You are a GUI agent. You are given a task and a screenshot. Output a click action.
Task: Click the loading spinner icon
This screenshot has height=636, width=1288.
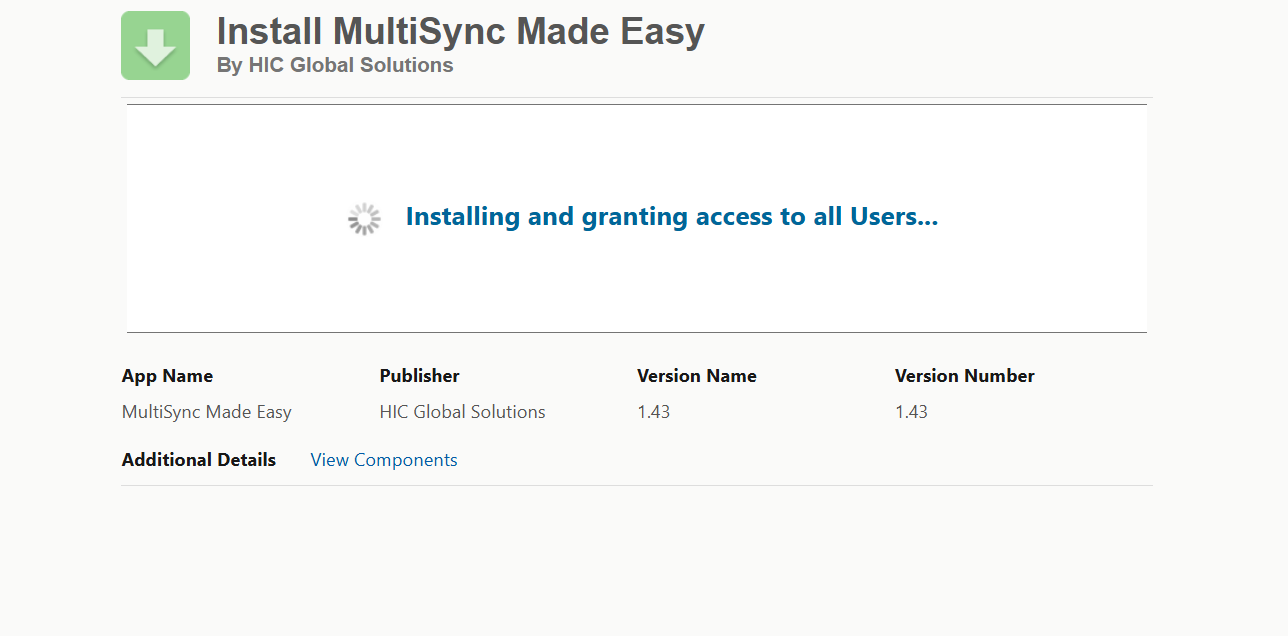click(x=364, y=219)
